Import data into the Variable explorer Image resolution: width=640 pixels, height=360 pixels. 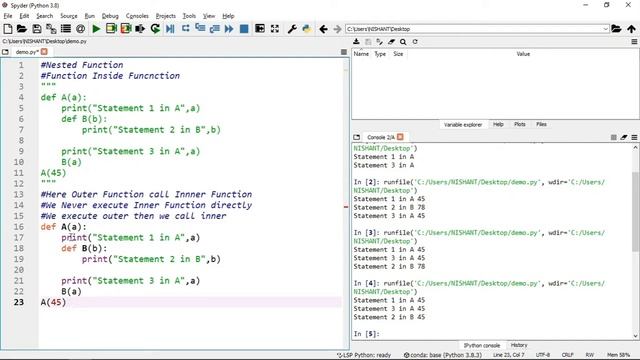(x=356, y=42)
